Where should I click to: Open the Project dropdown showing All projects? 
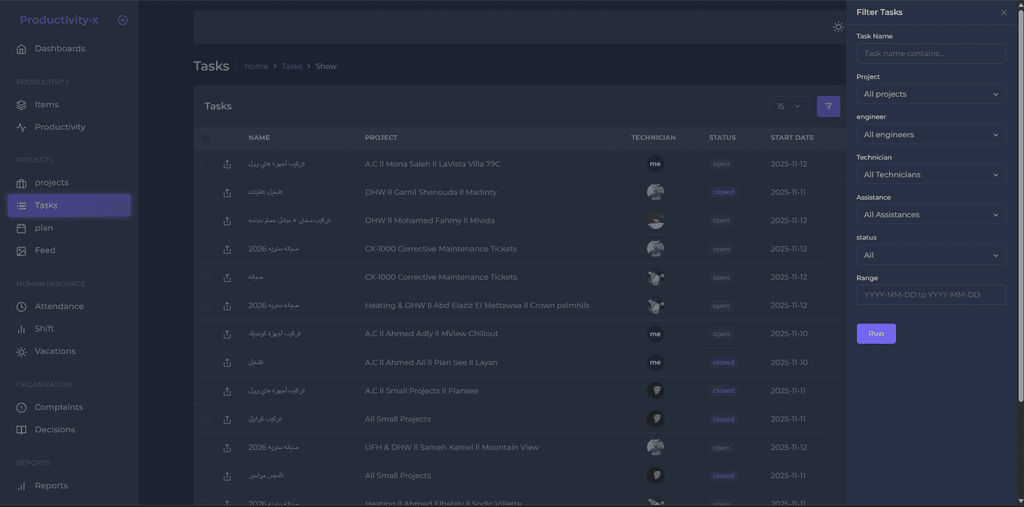tap(930, 94)
